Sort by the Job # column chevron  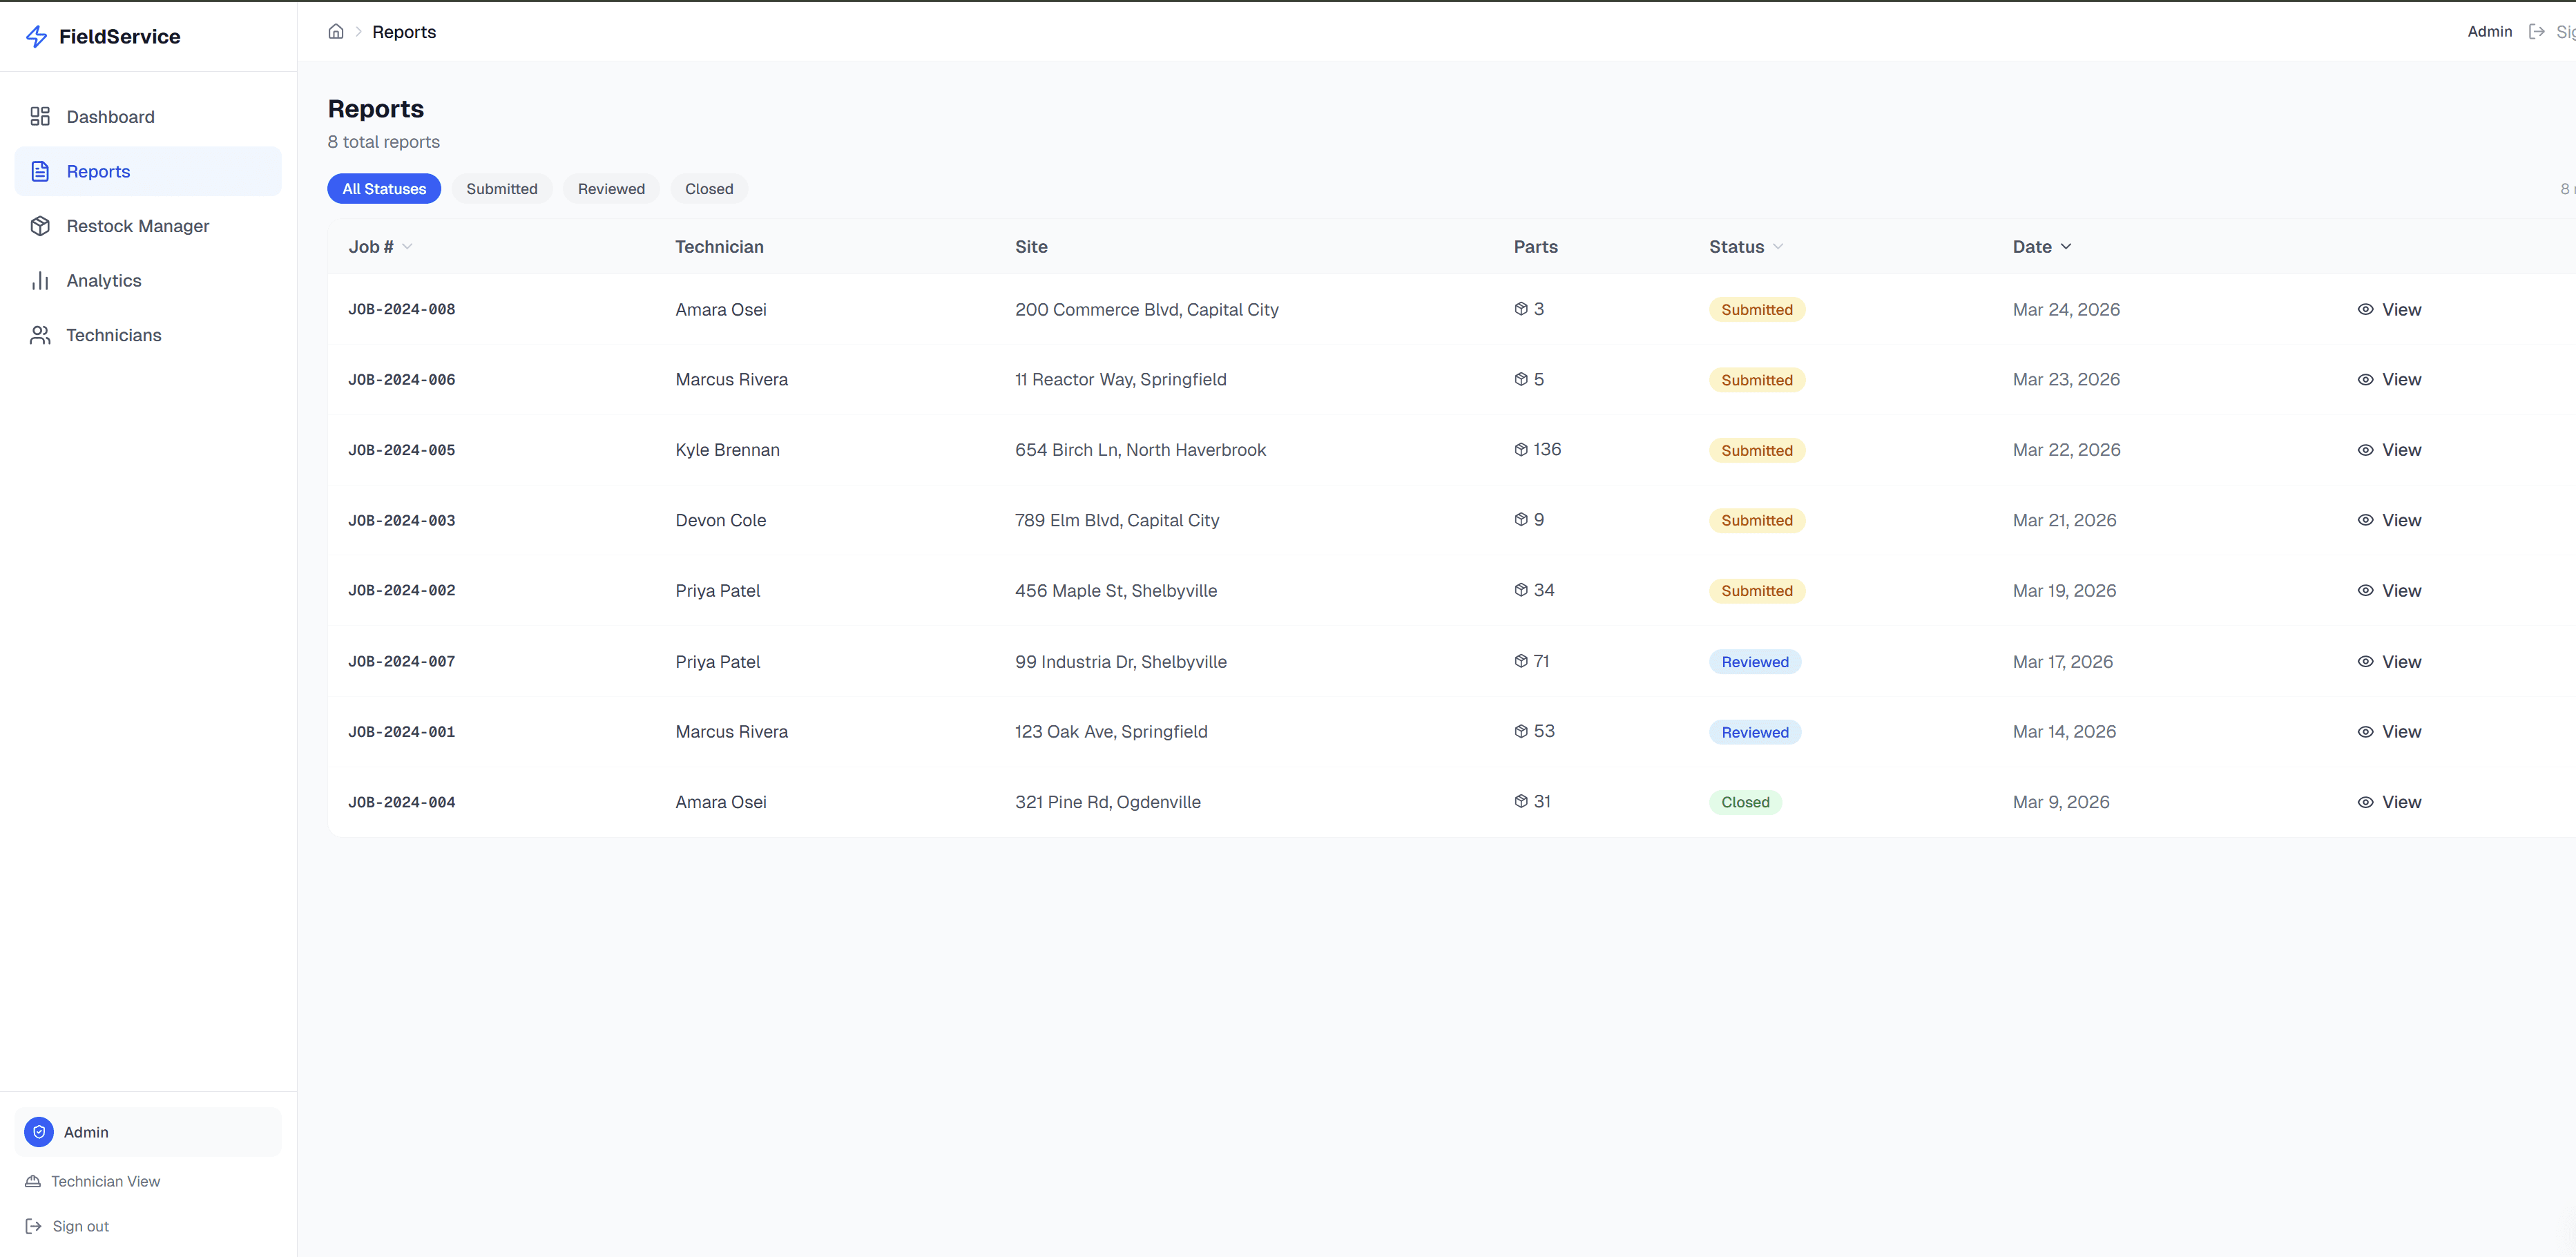tap(407, 247)
